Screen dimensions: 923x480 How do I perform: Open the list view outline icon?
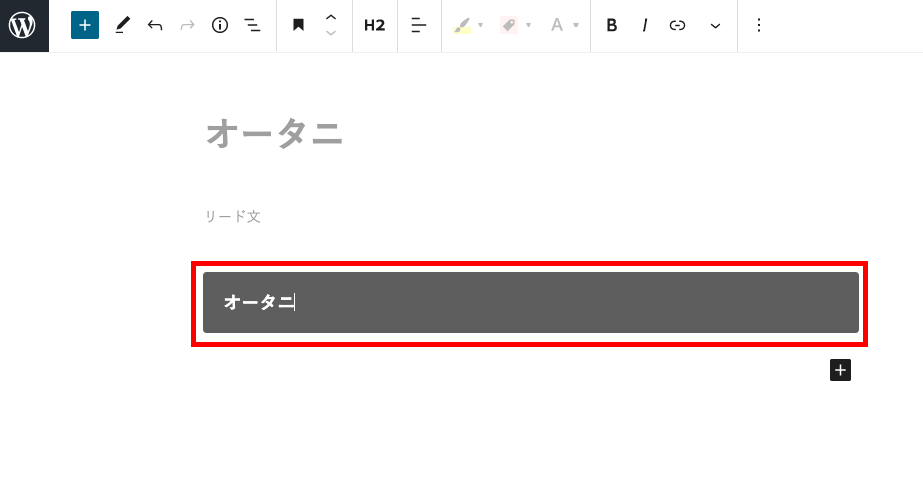(x=253, y=25)
